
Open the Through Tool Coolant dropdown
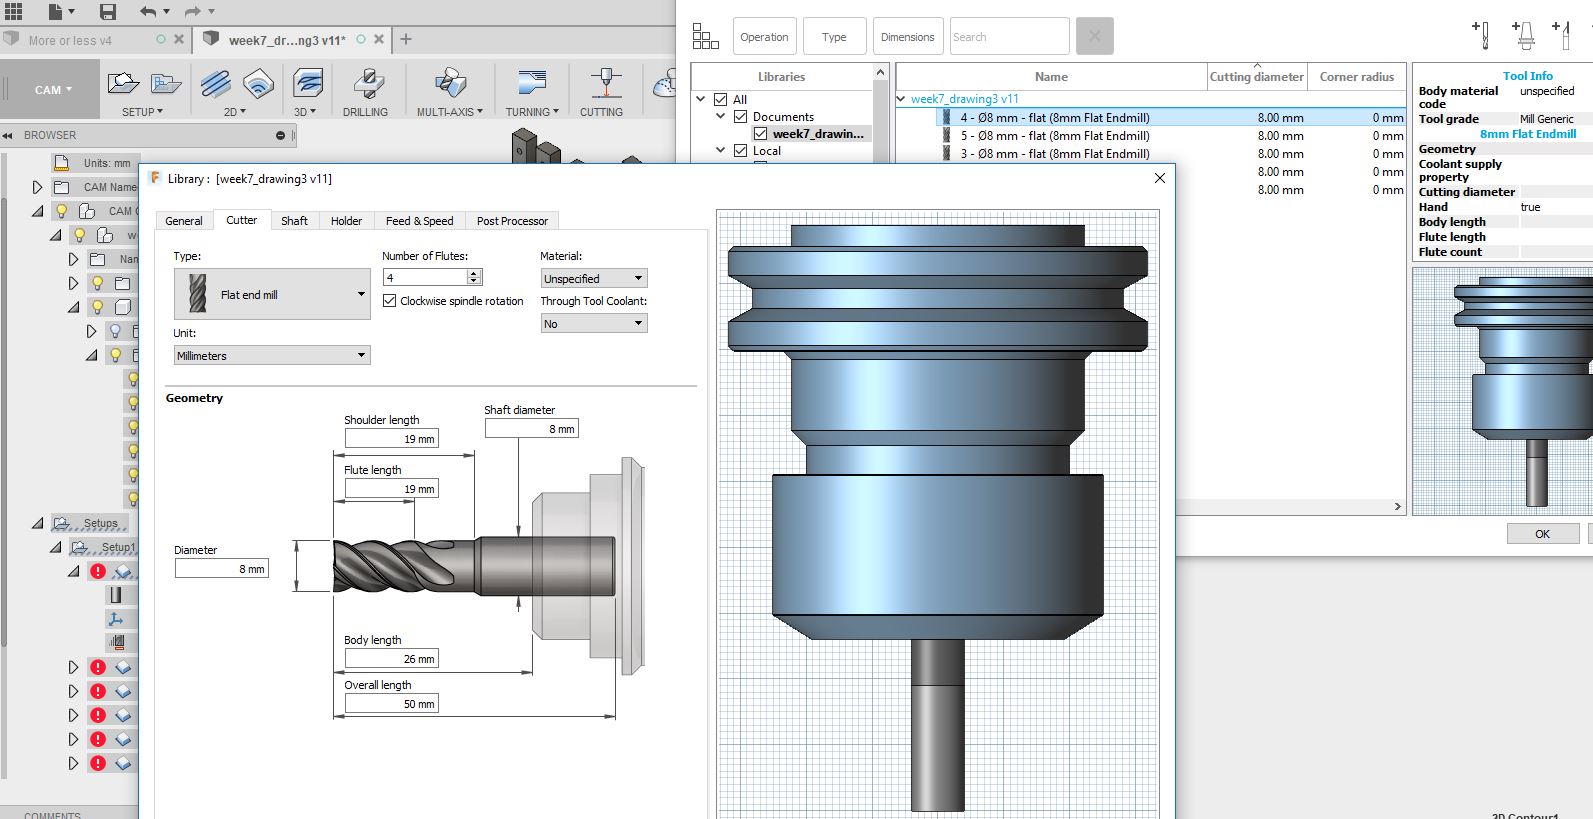click(x=593, y=324)
